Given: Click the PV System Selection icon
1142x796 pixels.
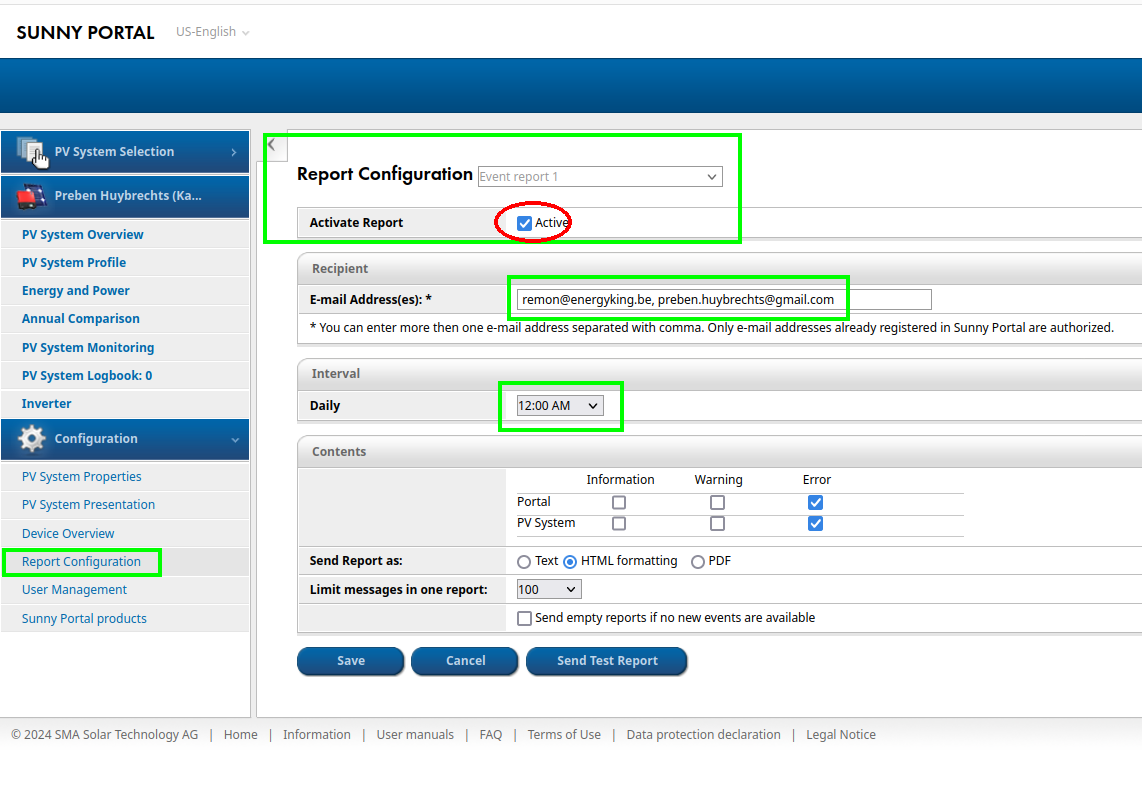Looking at the screenshot, I should (x=33, y=152).
